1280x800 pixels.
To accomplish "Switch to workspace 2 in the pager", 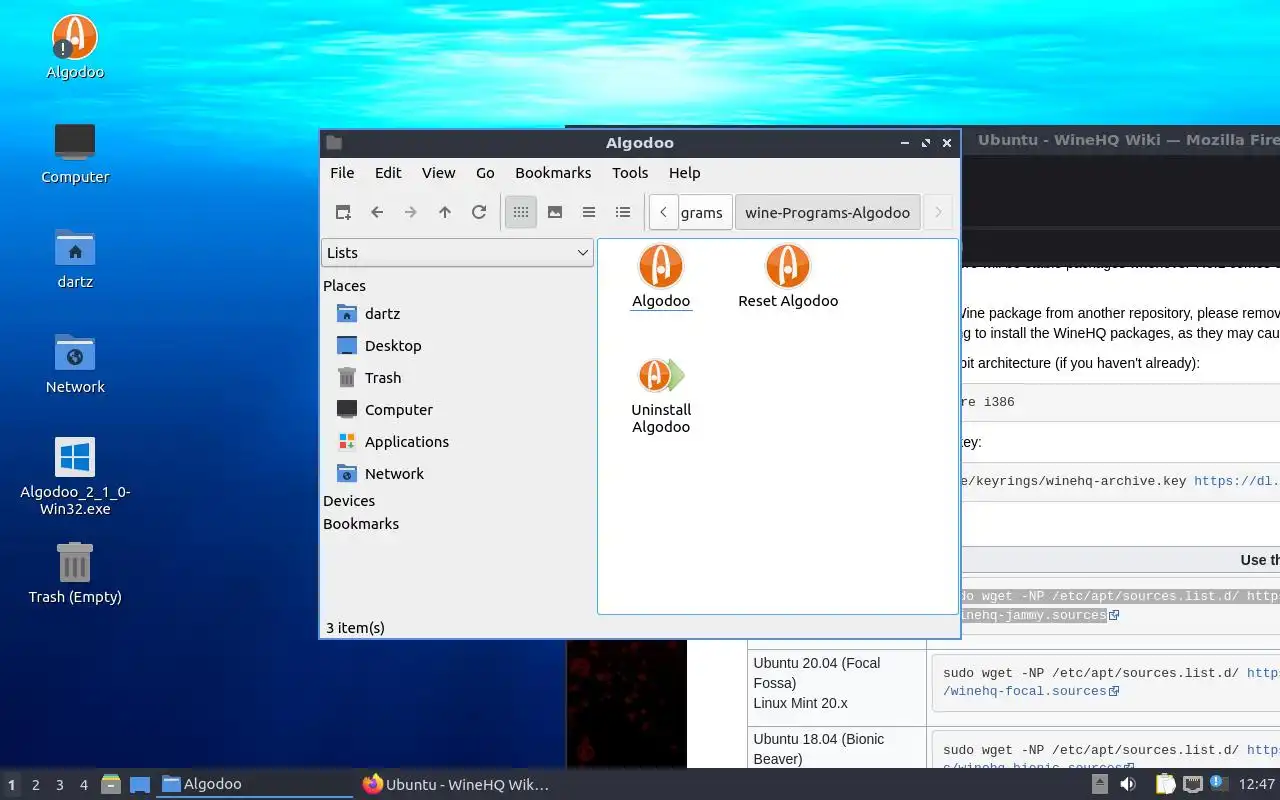I will point(36,785).
